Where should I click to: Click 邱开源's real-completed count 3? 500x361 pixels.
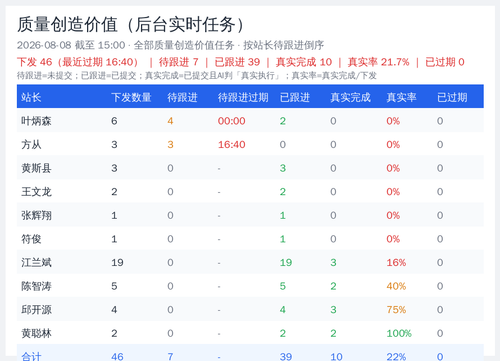pyautogui.click(x=333, y=310)
